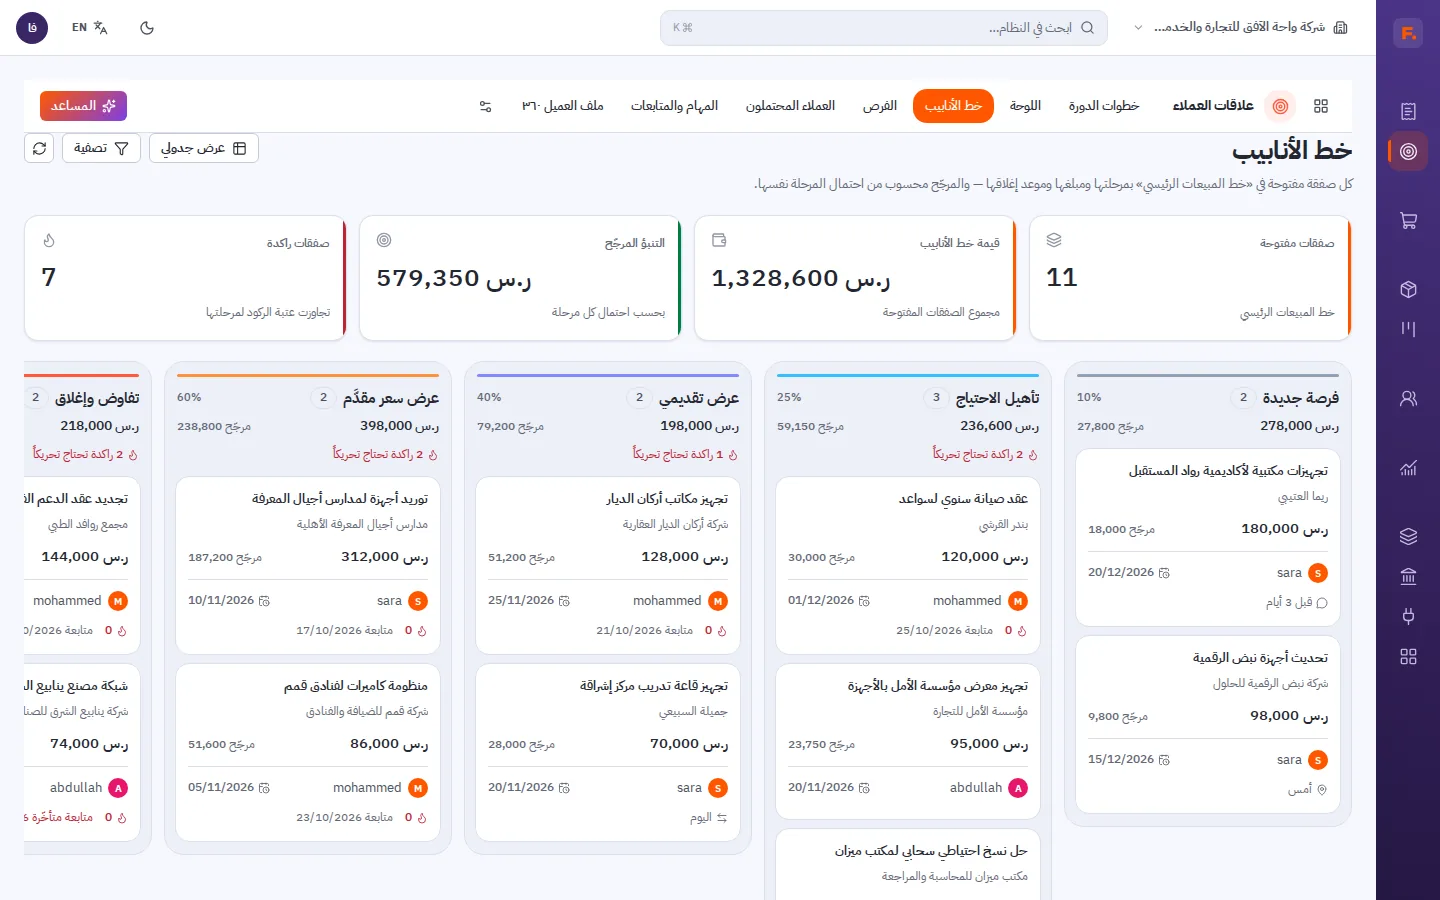
Task: Open the تجهيز مكاتب أركان الديار deal
Action: pos(608,566)
